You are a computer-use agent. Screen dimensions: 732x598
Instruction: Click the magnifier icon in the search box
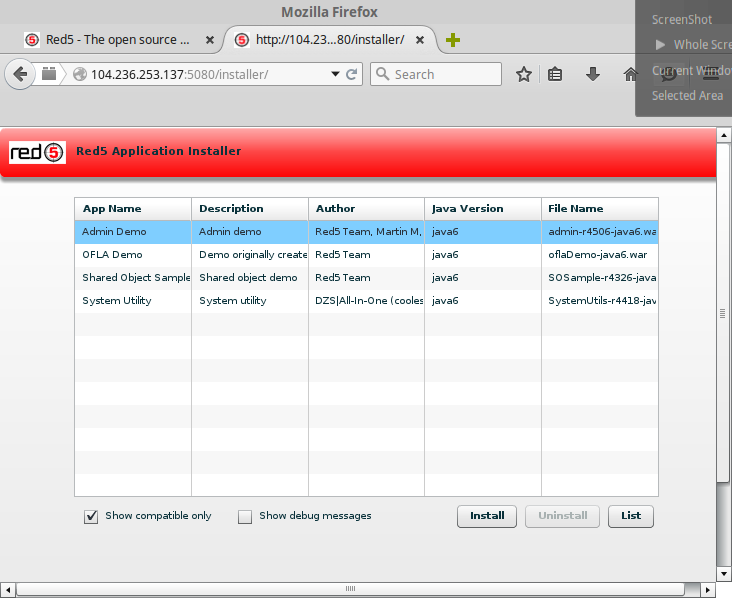click(x=382, y=74)
